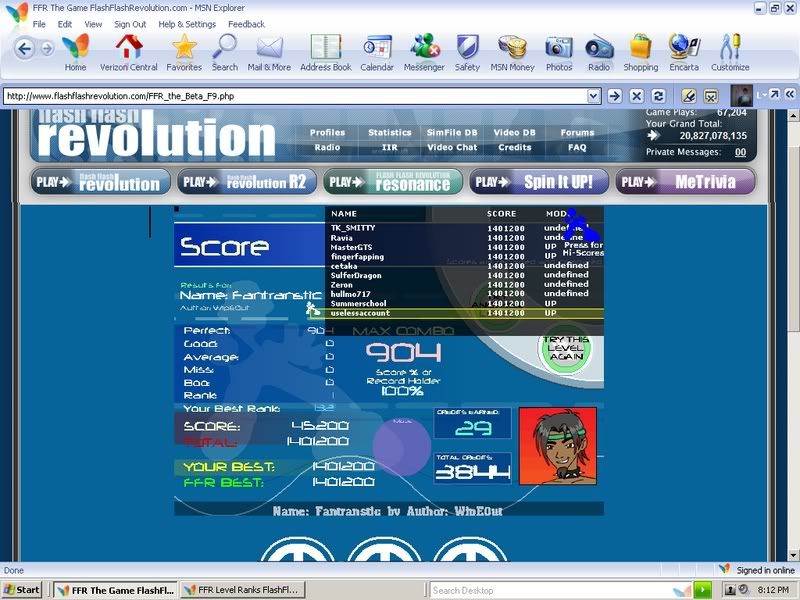Open the Private Messages count link
The image size is (800, 600).
[x=740, y=153]
